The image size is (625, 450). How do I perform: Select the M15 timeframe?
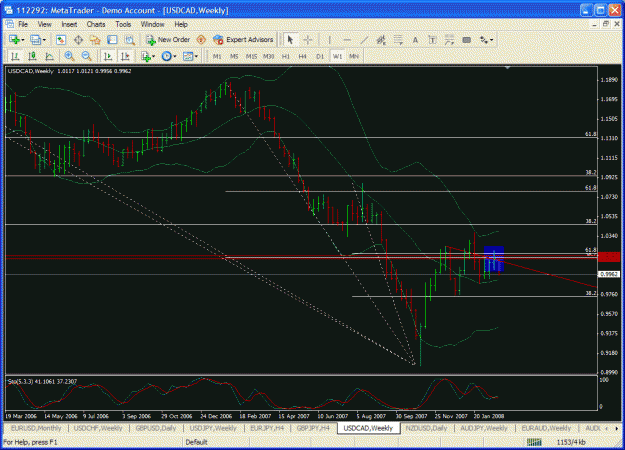coord(251,57)
